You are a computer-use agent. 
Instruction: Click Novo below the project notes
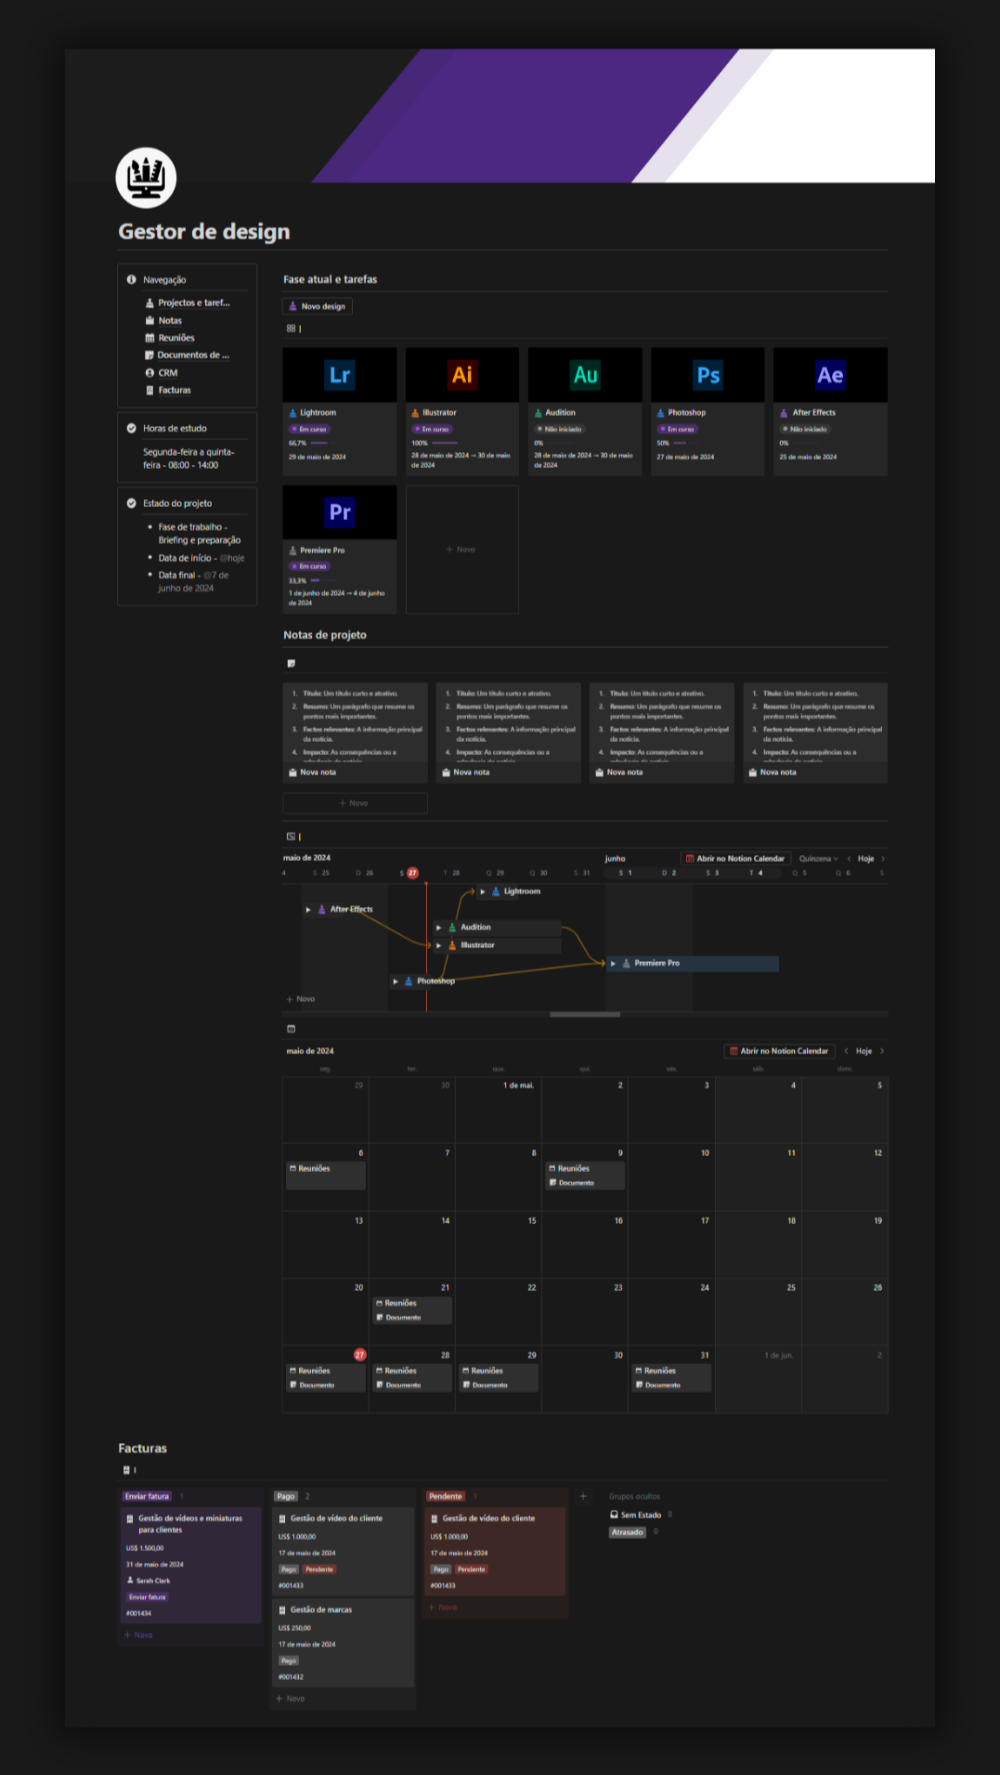(x=355, y=803)
